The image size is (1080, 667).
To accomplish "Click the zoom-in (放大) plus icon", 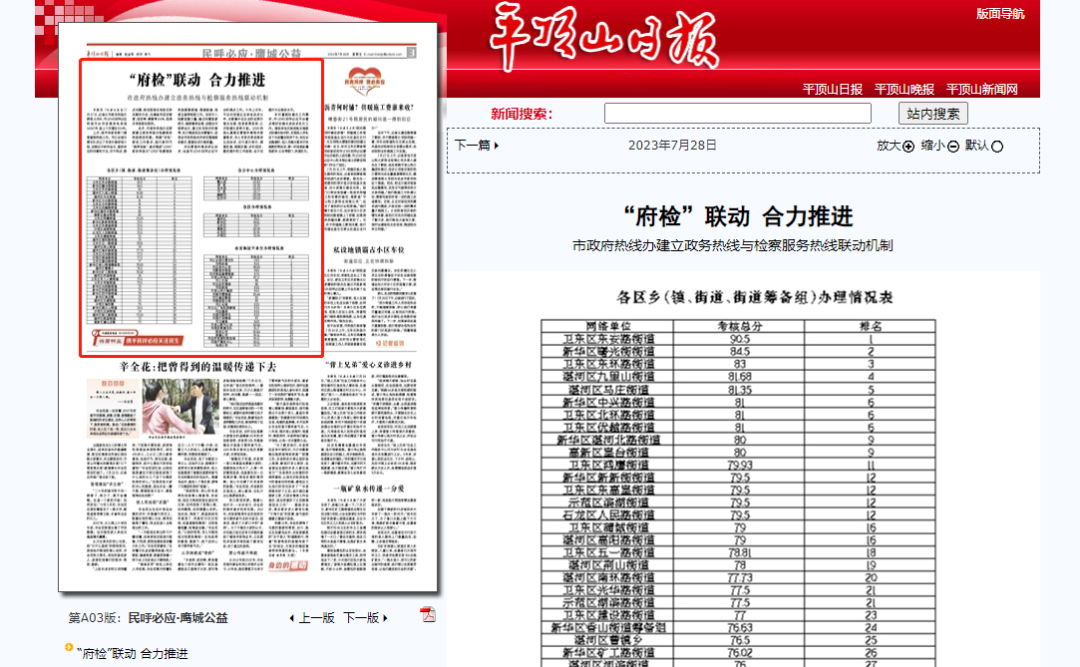I will coord(908,146).
